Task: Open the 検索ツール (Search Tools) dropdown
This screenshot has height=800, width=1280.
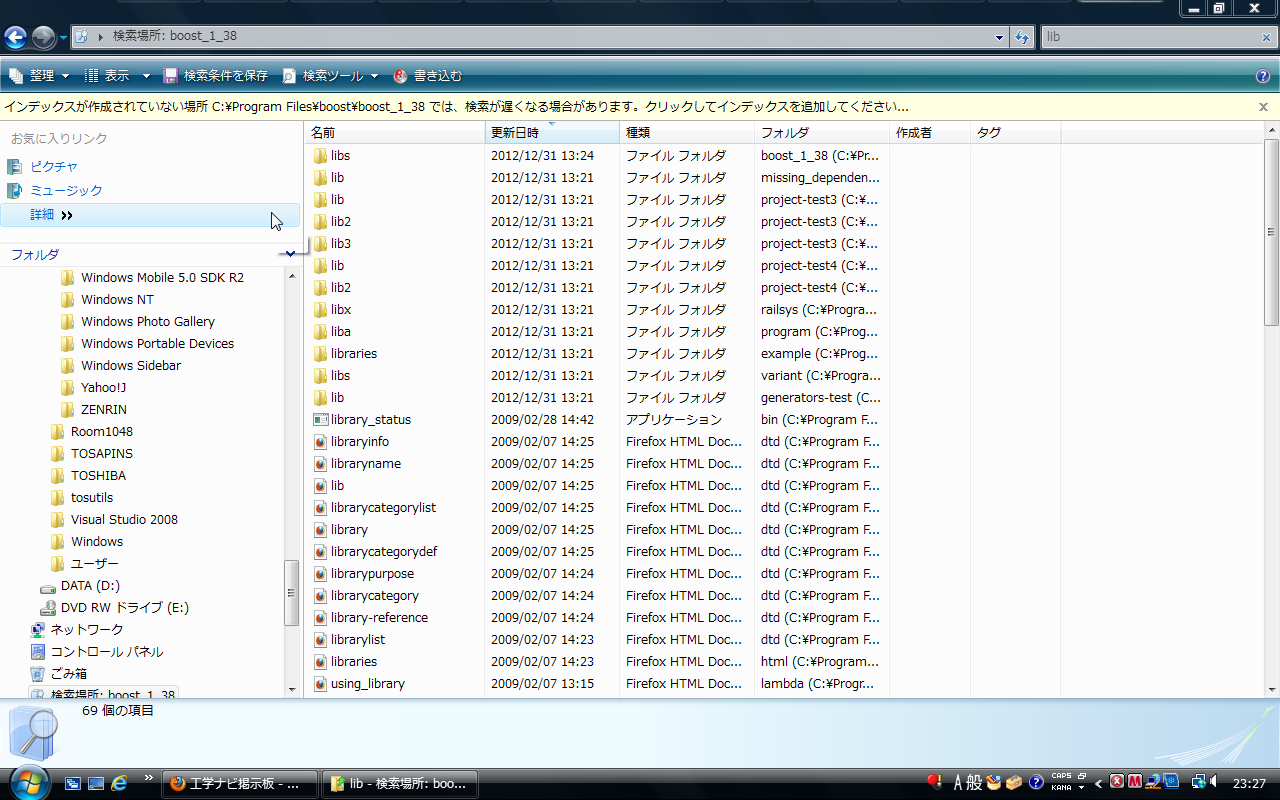Action: click(331, 76)
